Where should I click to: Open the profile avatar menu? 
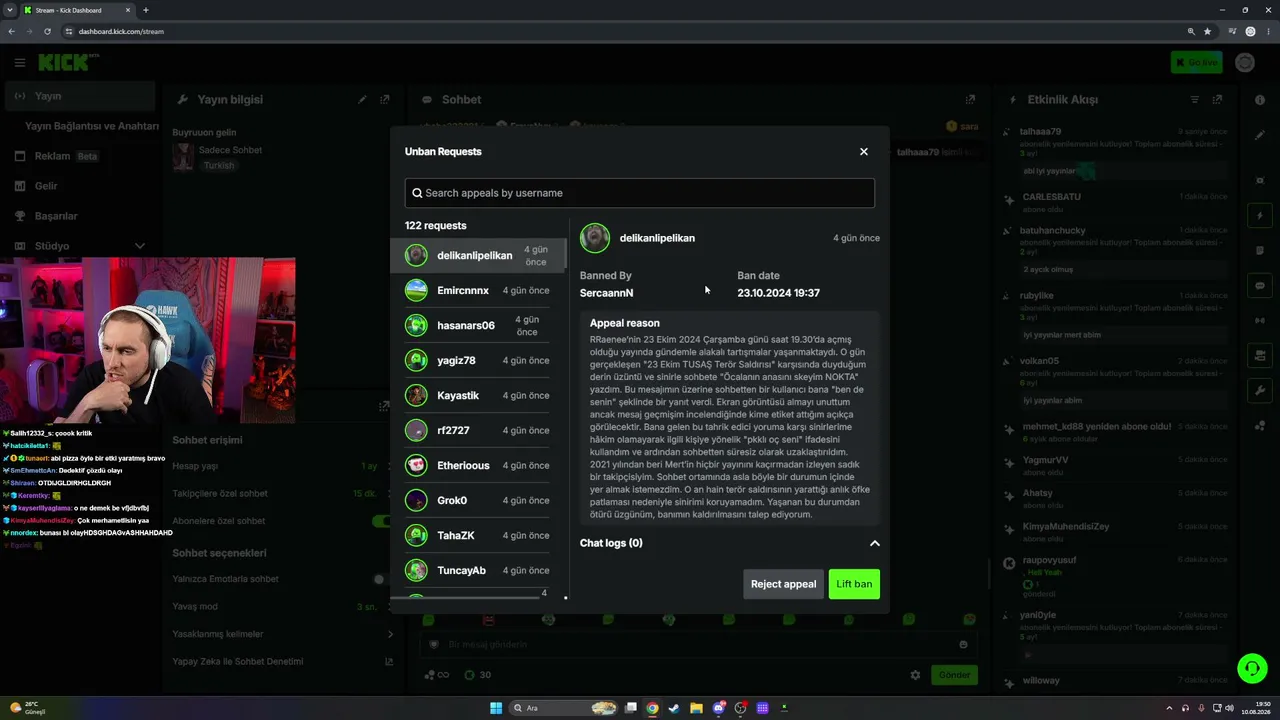pyautogui.click(x=1245, y=63)
